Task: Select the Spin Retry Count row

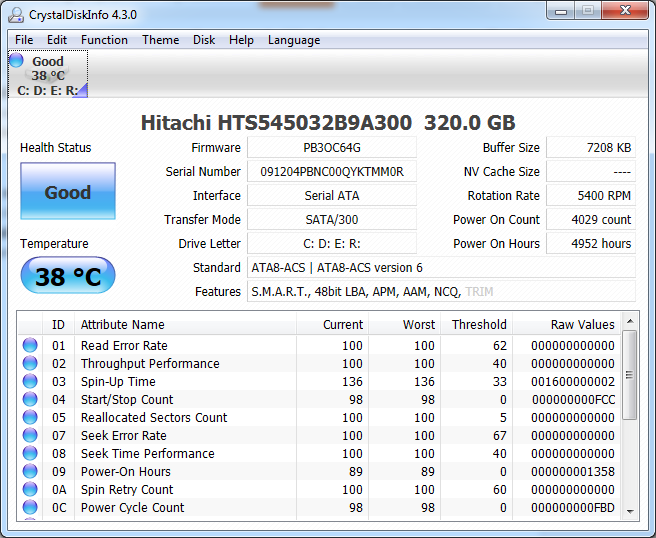Action: coord(319,489)
